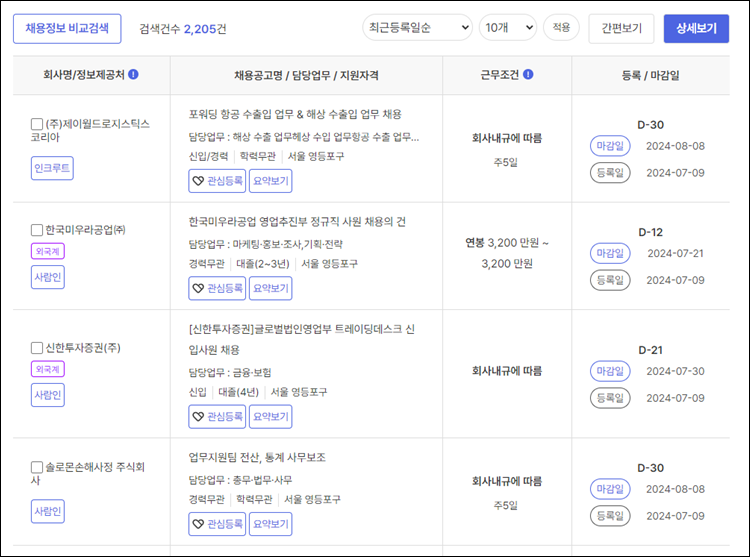Image resolution: width=750 pixels, height=557 pixels.
Task: Switch to 상세보기 view
Action: 696,29
